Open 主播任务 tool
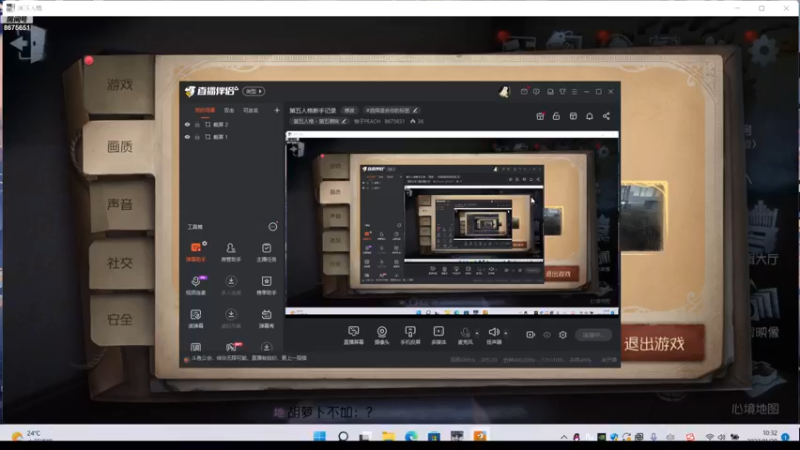This screenshot has height=450, width=800. tap(266, 252)
